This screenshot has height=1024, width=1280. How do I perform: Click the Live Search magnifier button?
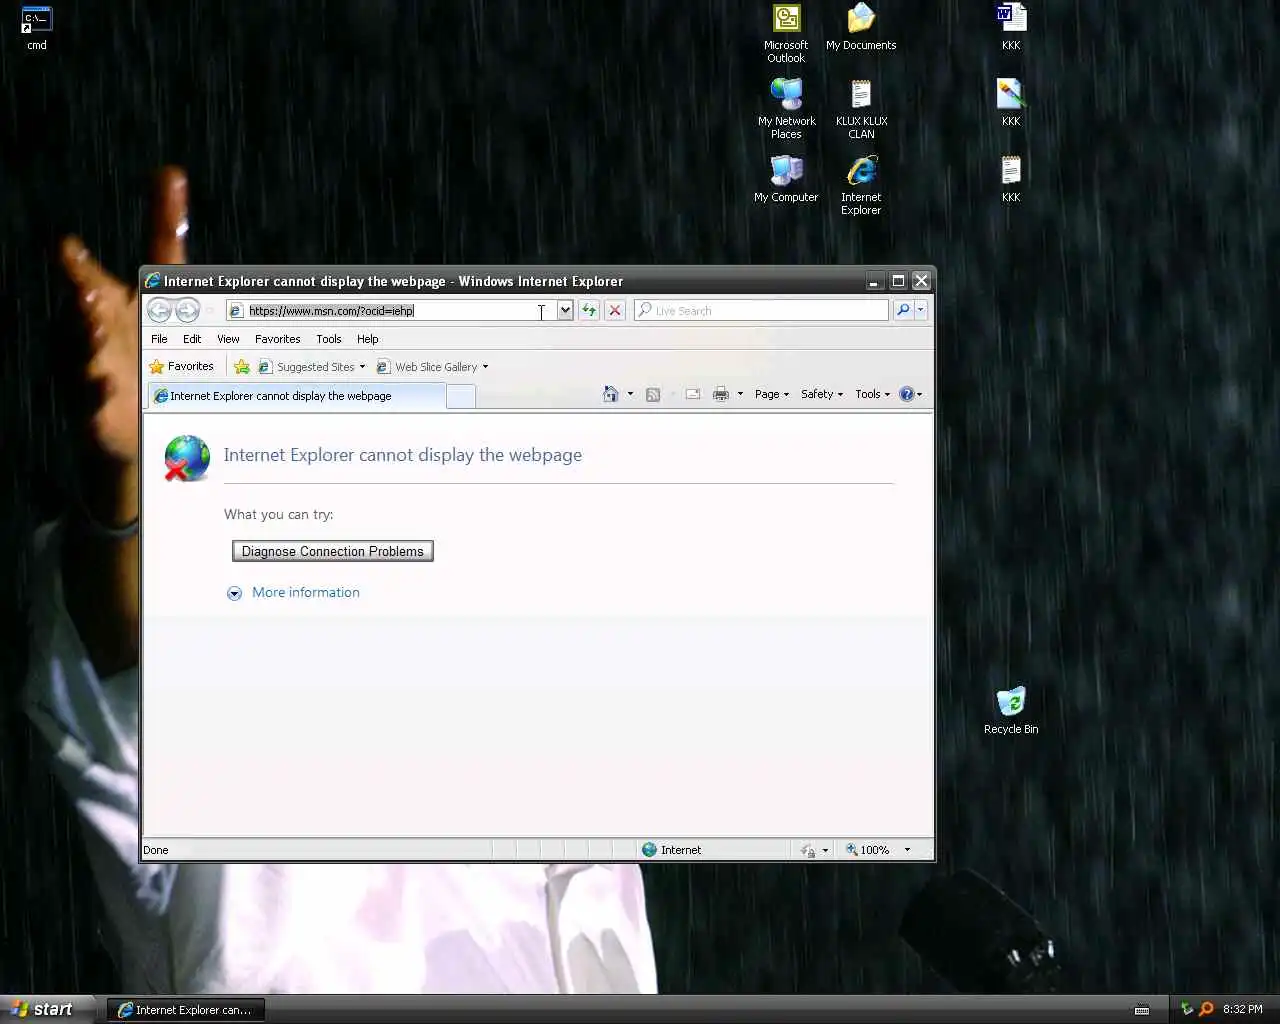click(x=903, y=310)
